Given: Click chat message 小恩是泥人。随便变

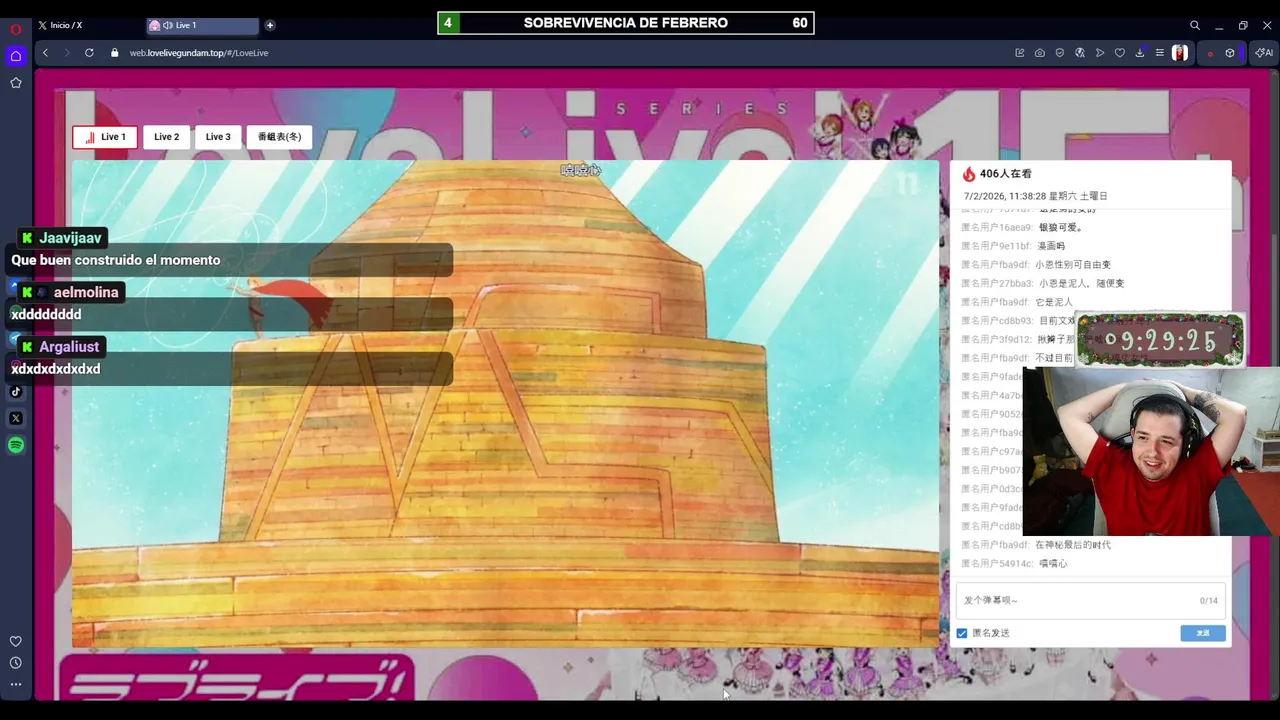Looking at the screenshot, I should pos(1082,283).
